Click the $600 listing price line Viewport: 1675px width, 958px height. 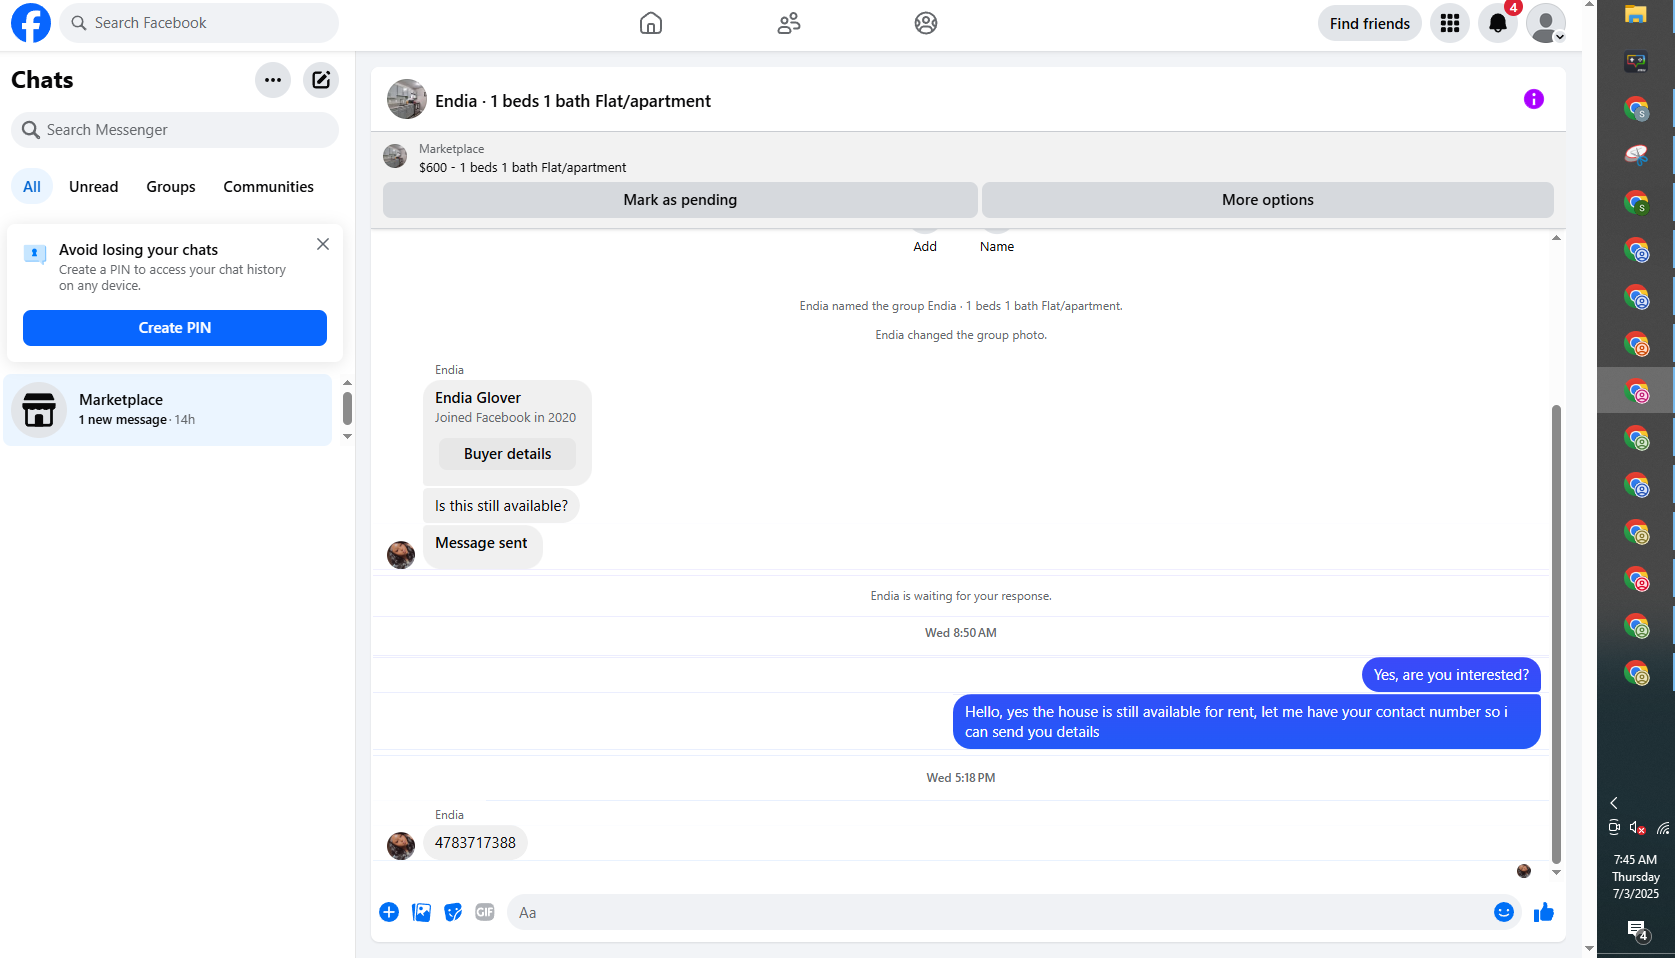pyautogui.click(x=523, y=168)
